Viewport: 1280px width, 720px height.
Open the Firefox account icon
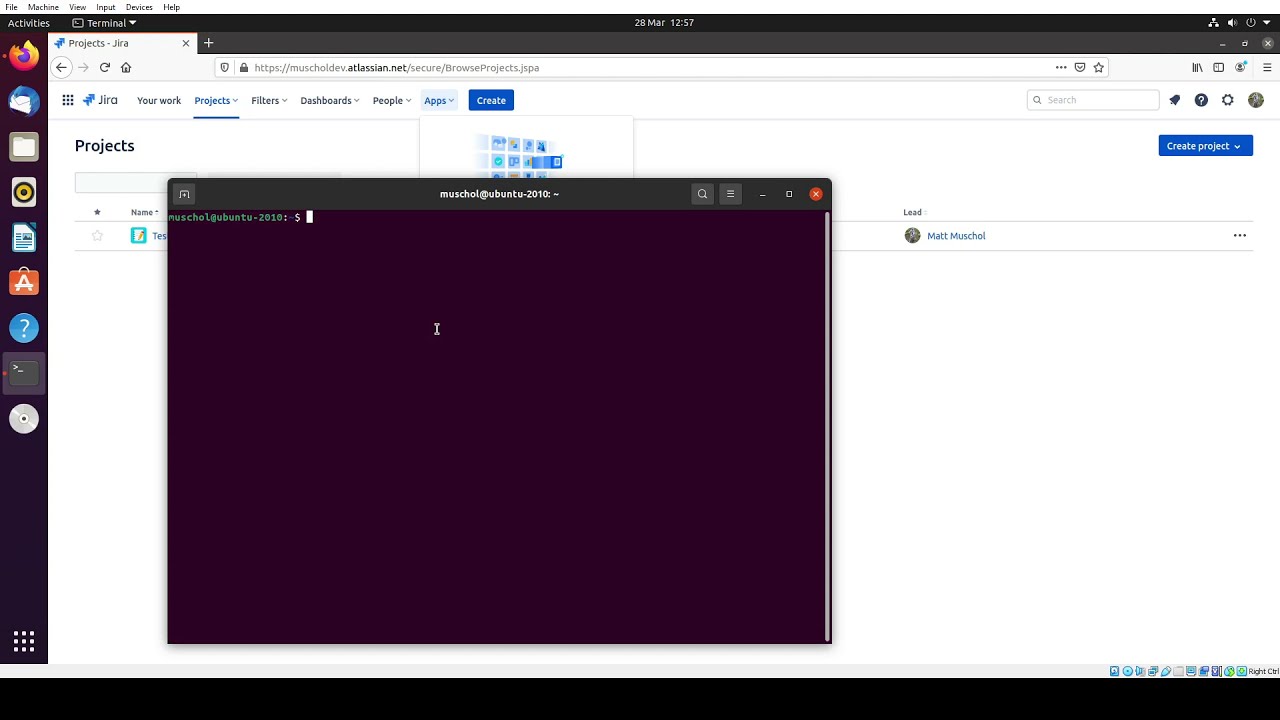tap(1241, 67)
